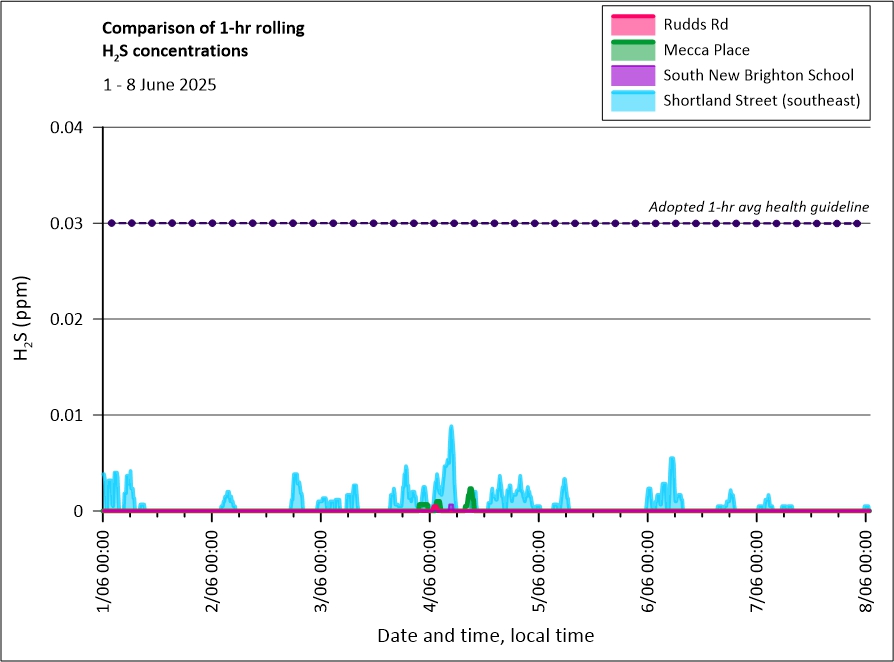The image size is (894, 662).
Task: Click the 1/06 00:00 x-axis tick label
Action: coord(102,567)
